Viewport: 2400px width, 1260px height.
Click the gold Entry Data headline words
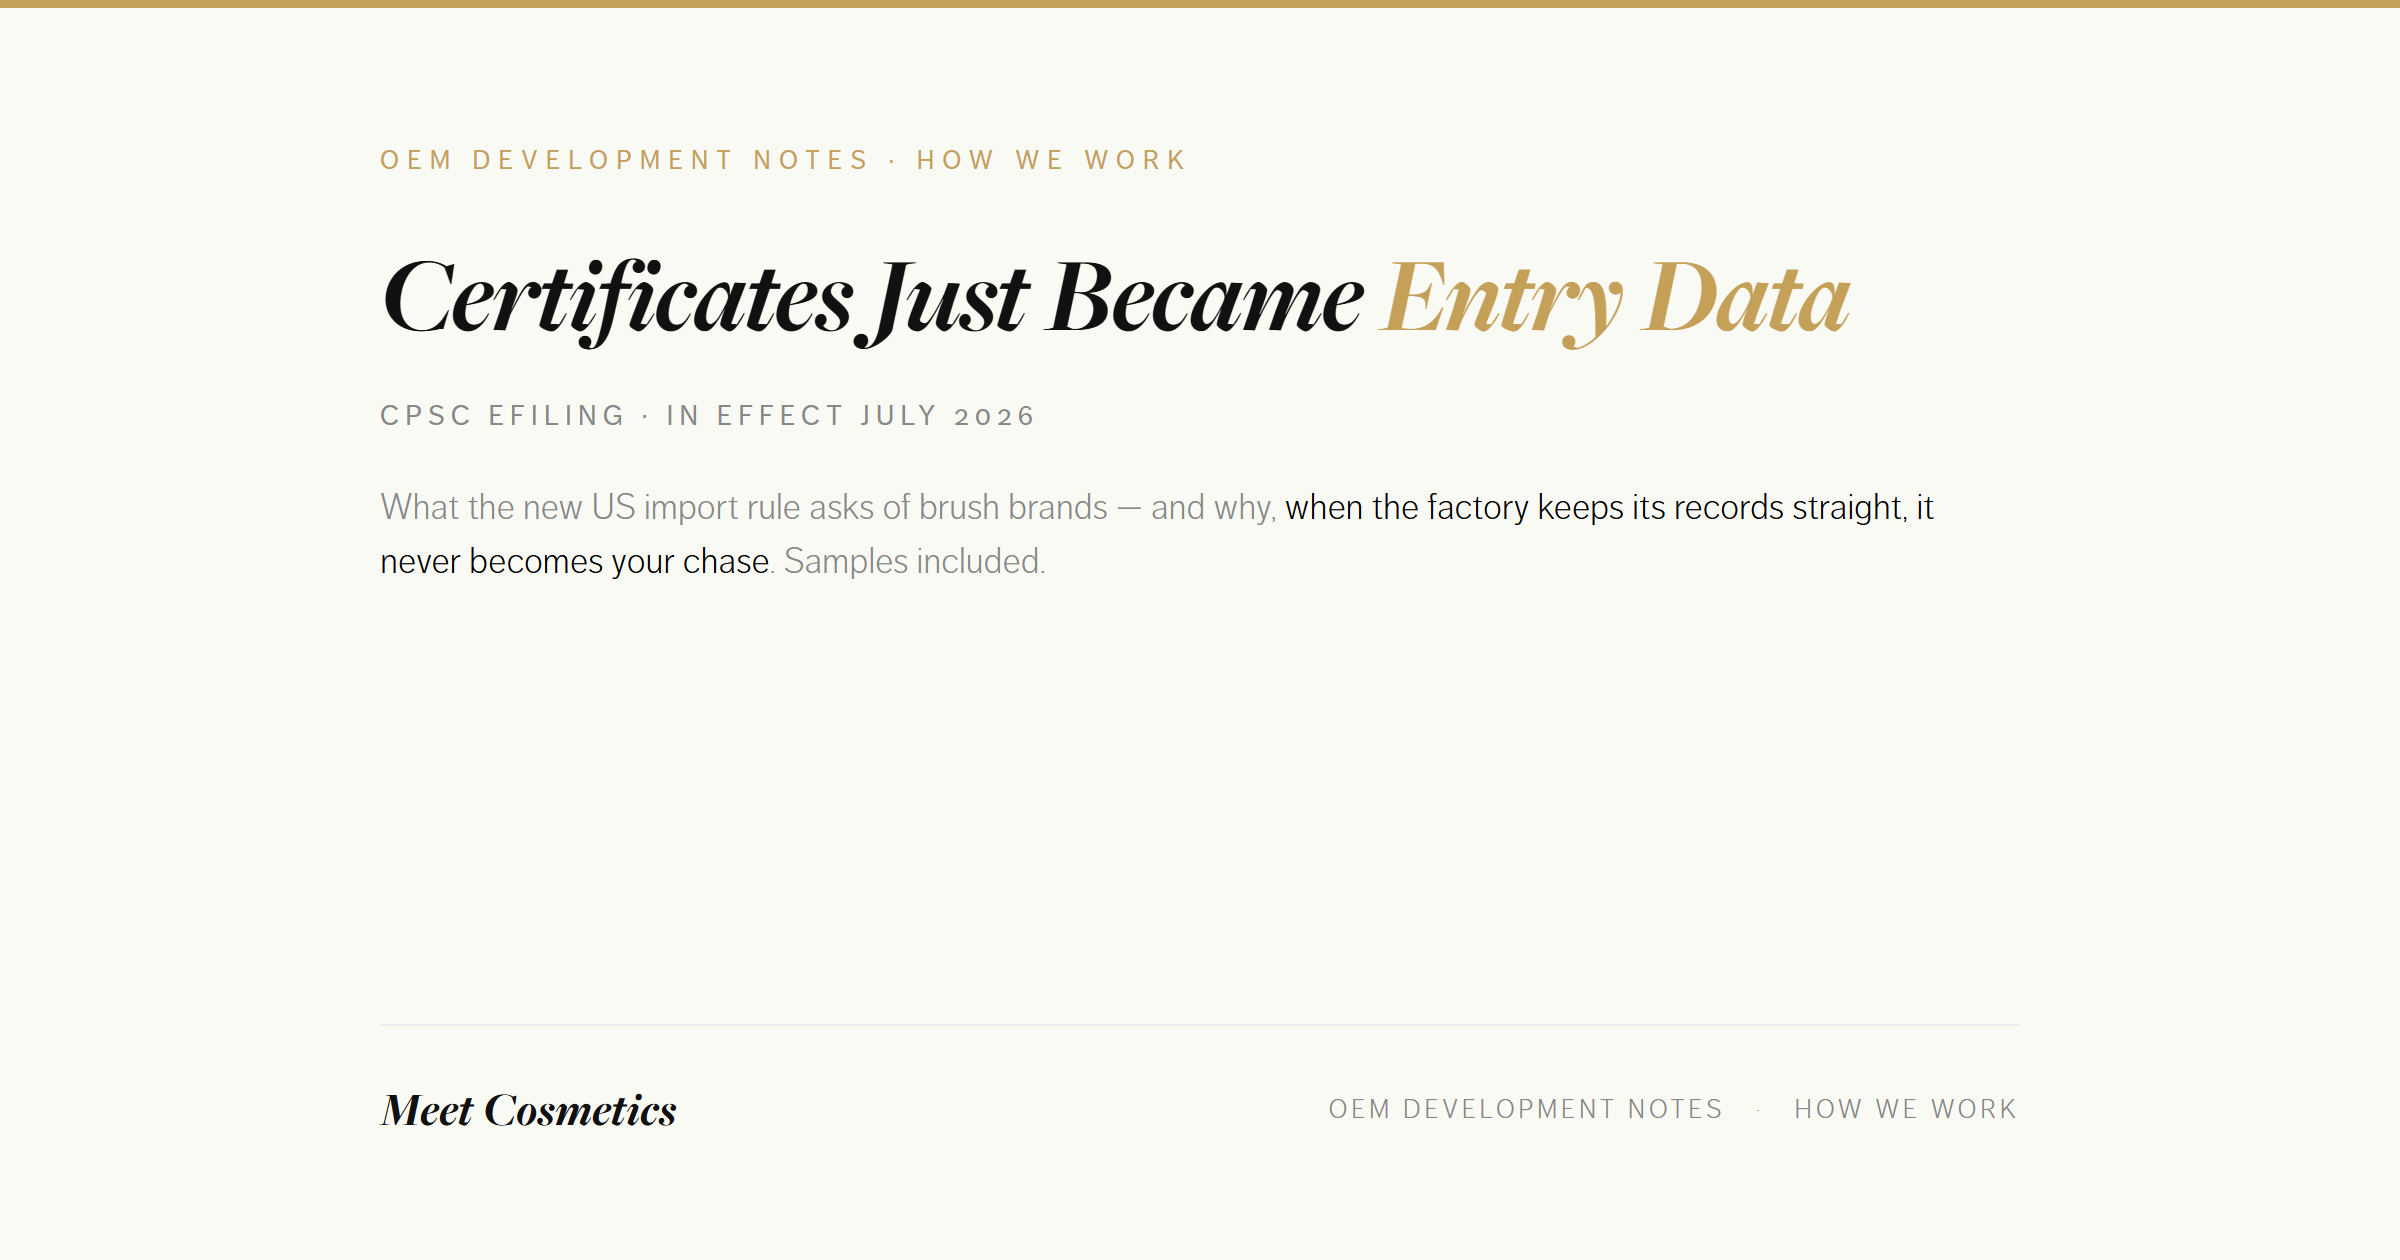tap(1615, 300)
